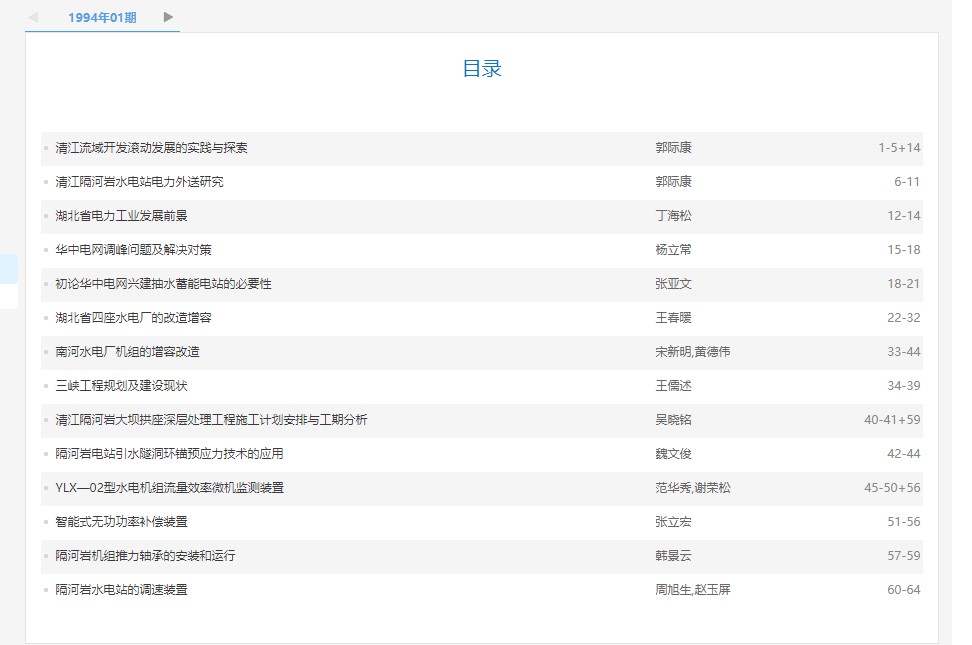
Task: Click page range 12-14
Action: [x=904, y=216]
